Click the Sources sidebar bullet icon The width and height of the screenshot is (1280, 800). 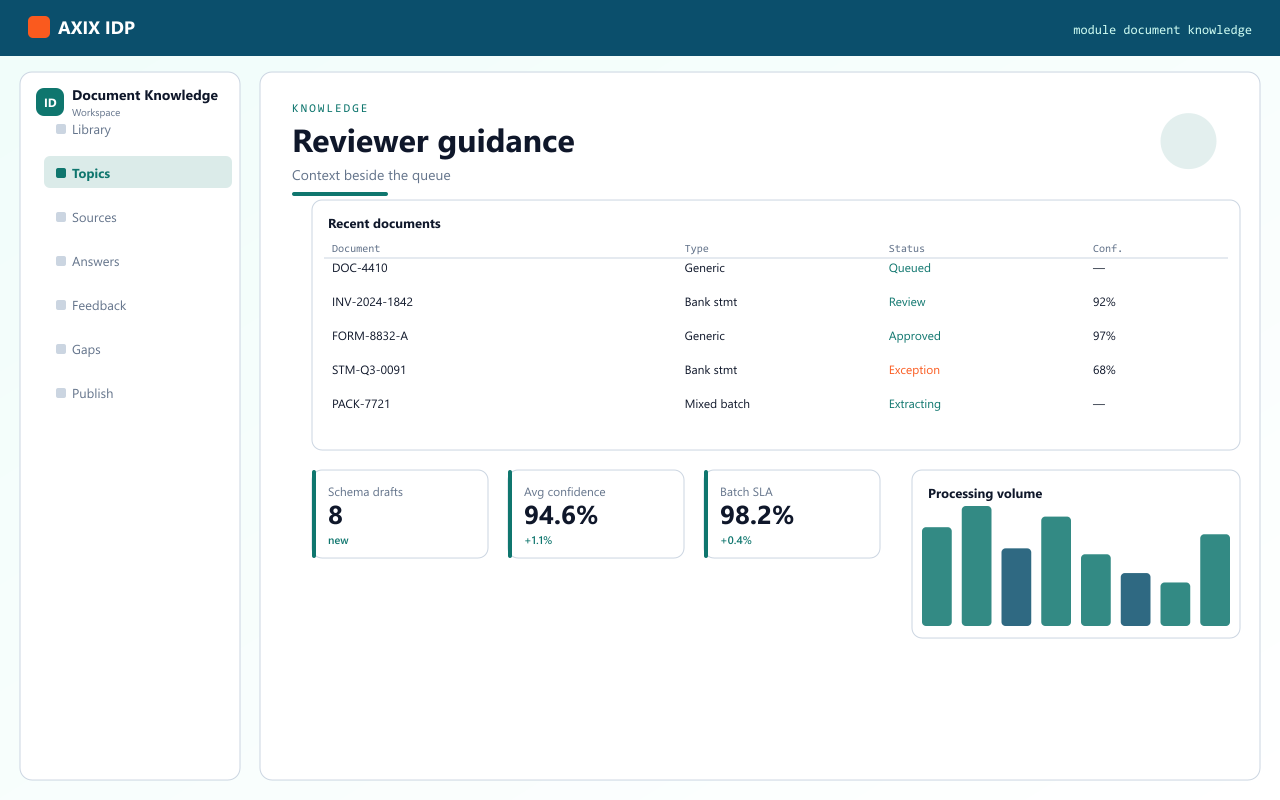pos(61,217)
